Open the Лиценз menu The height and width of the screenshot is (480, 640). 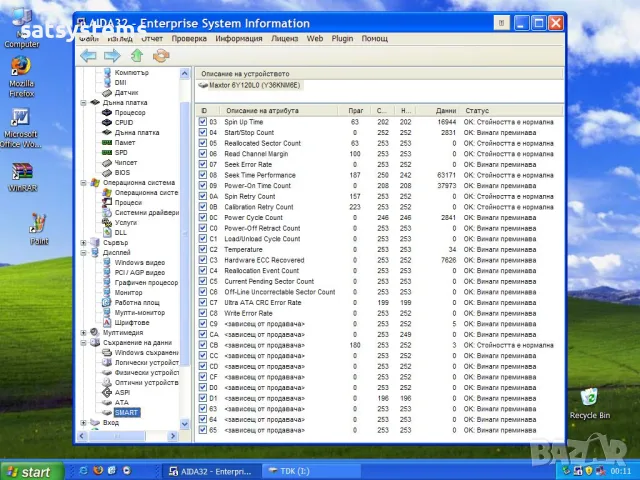coord(284,39)
